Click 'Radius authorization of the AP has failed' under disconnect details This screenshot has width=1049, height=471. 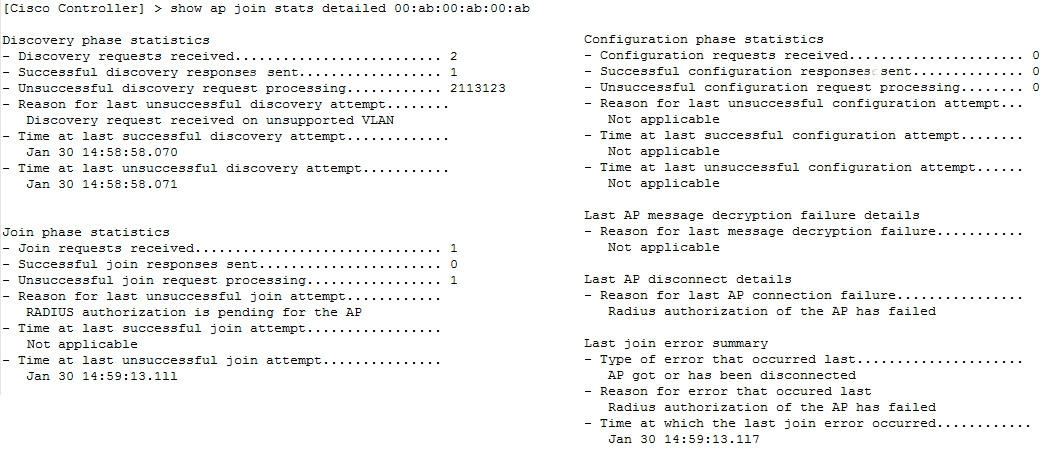pyautogui.click(x=772, y=312)
